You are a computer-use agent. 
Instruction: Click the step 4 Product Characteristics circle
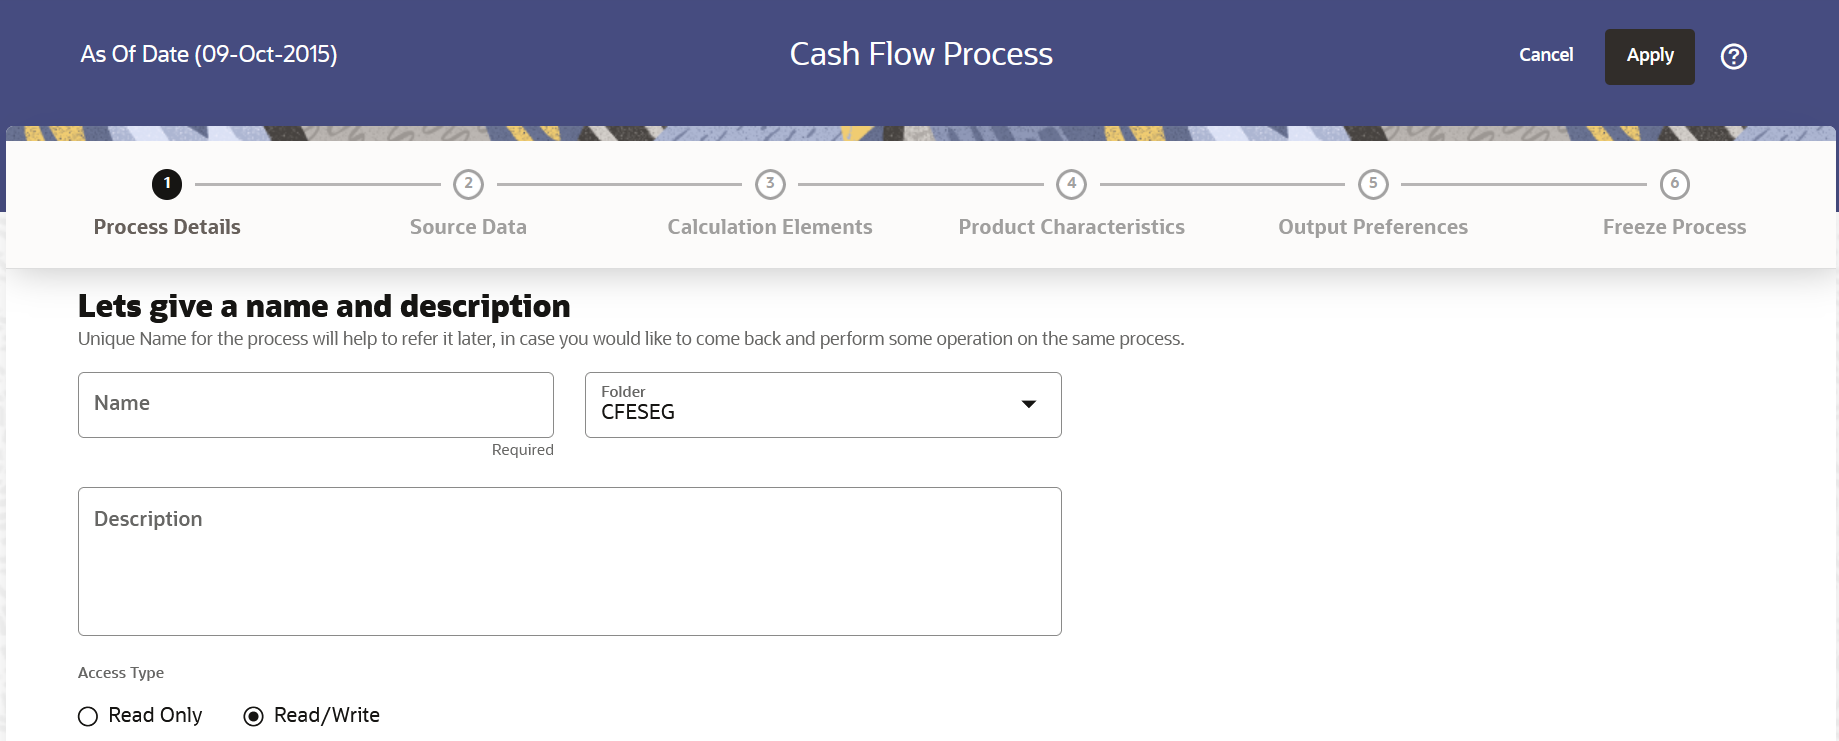click(1071, 184)
